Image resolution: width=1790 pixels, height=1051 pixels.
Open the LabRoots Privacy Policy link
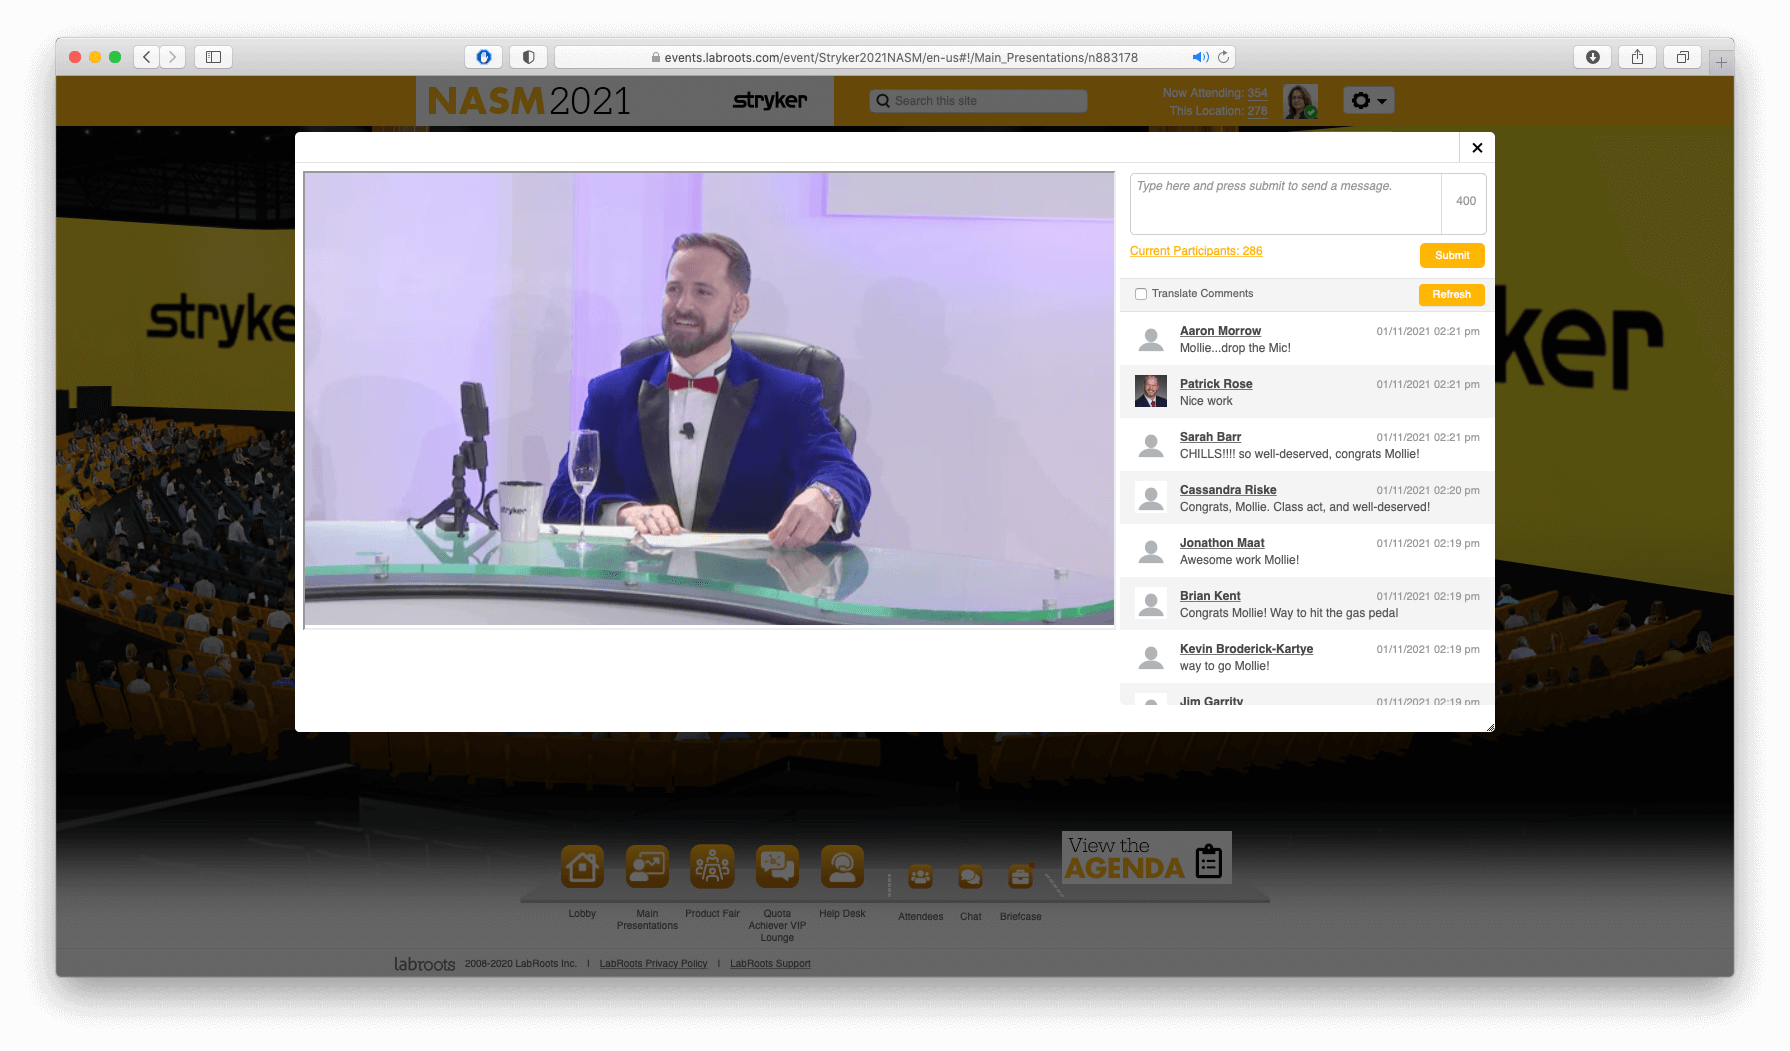[x=653, y=964]
